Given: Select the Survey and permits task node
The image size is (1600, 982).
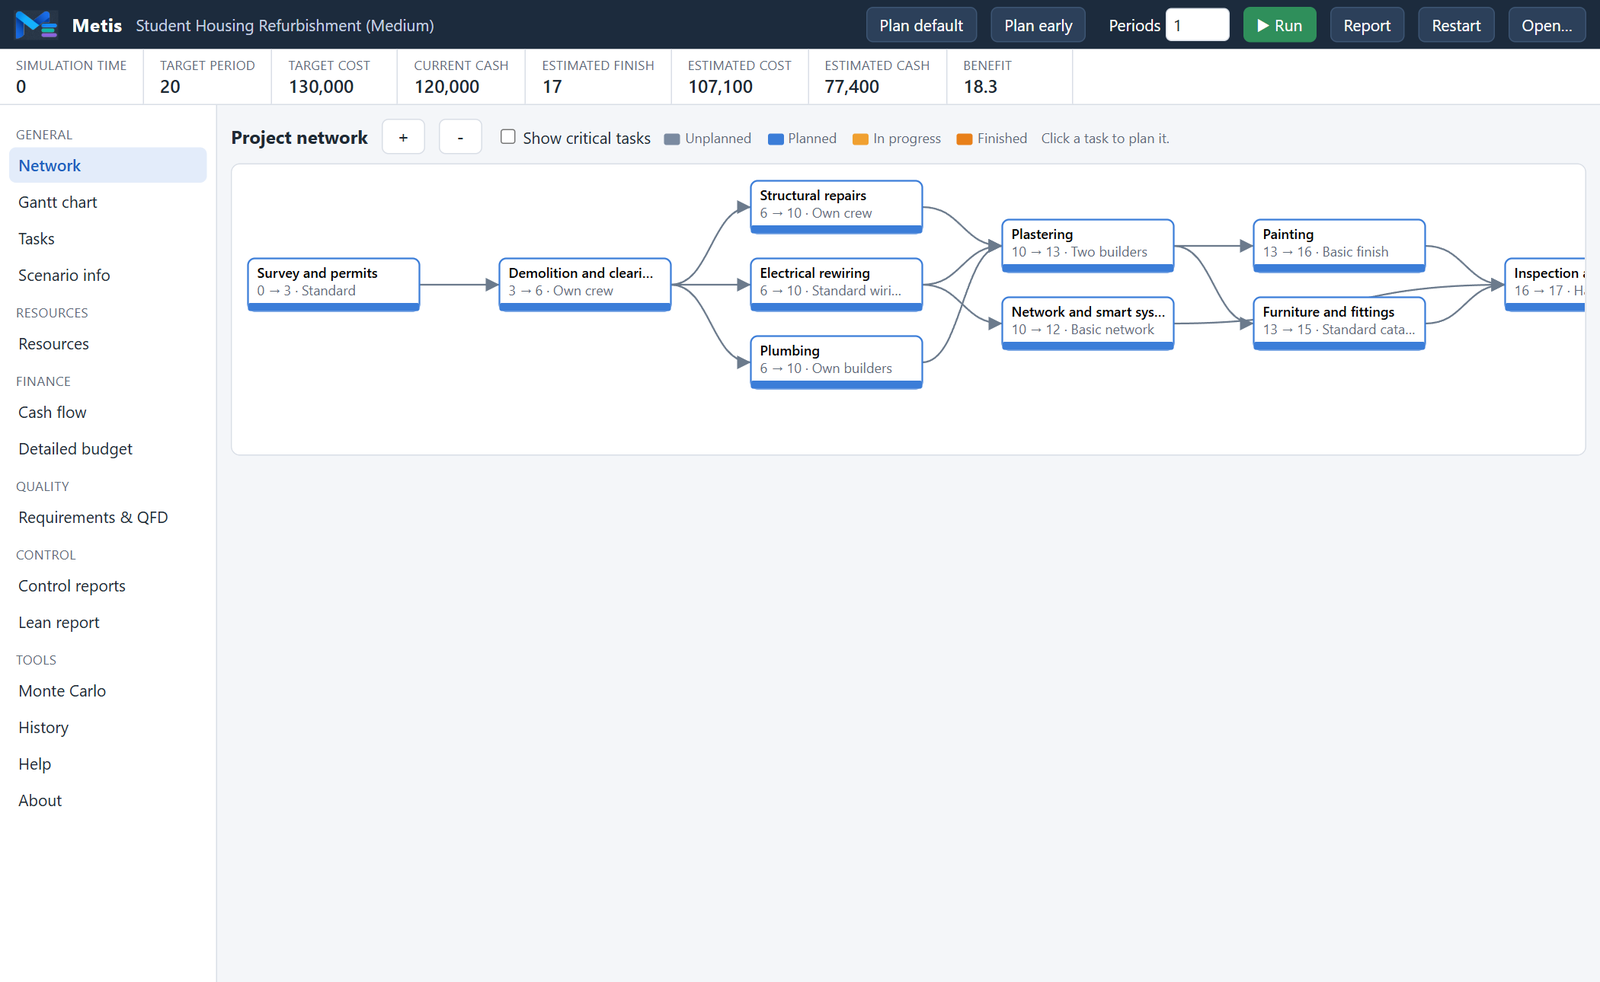Looking at the screenshot, I should (x=333, y=284).
